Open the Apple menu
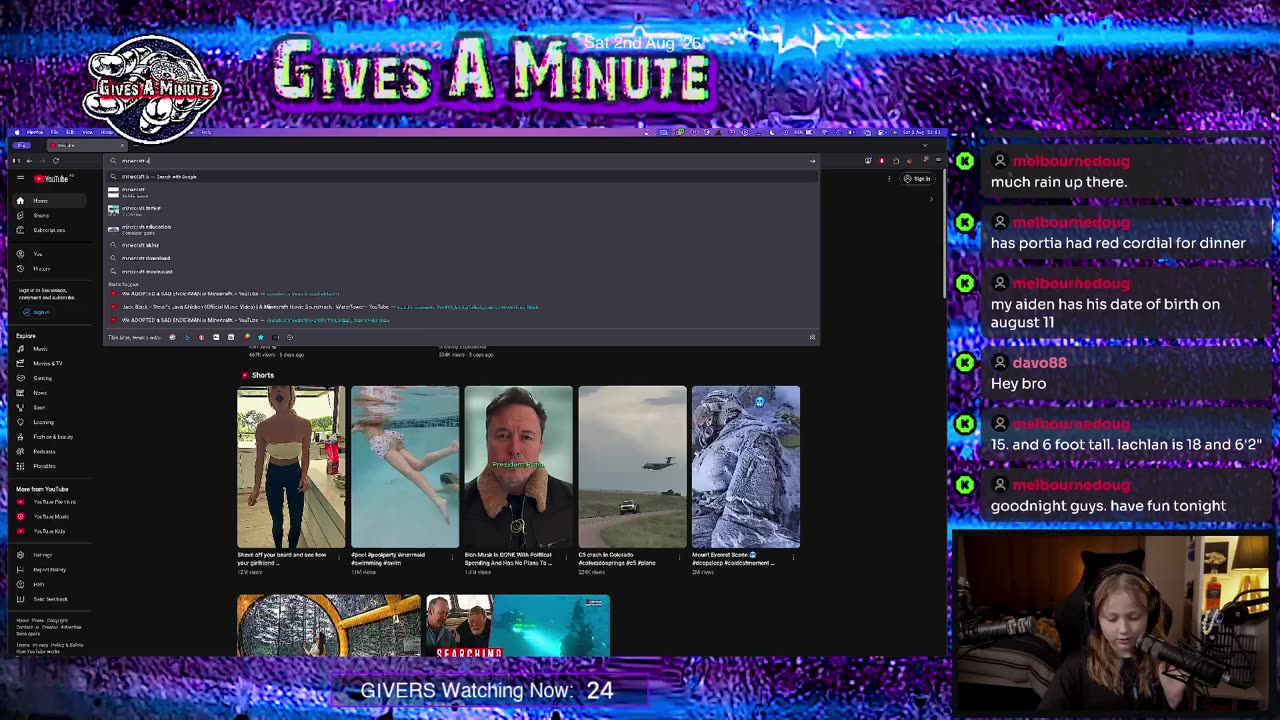Image resolution: width=1280 pixels, height=720 pixels. [19, 132]
